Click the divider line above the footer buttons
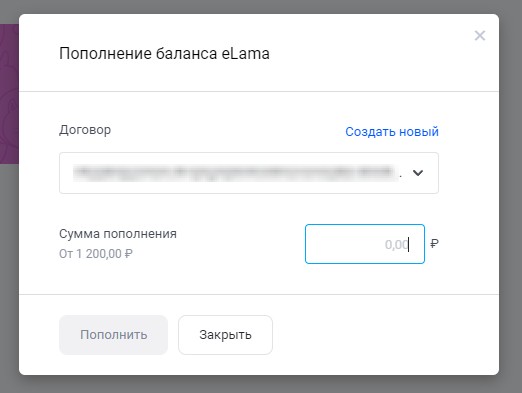 coord(259,294)
